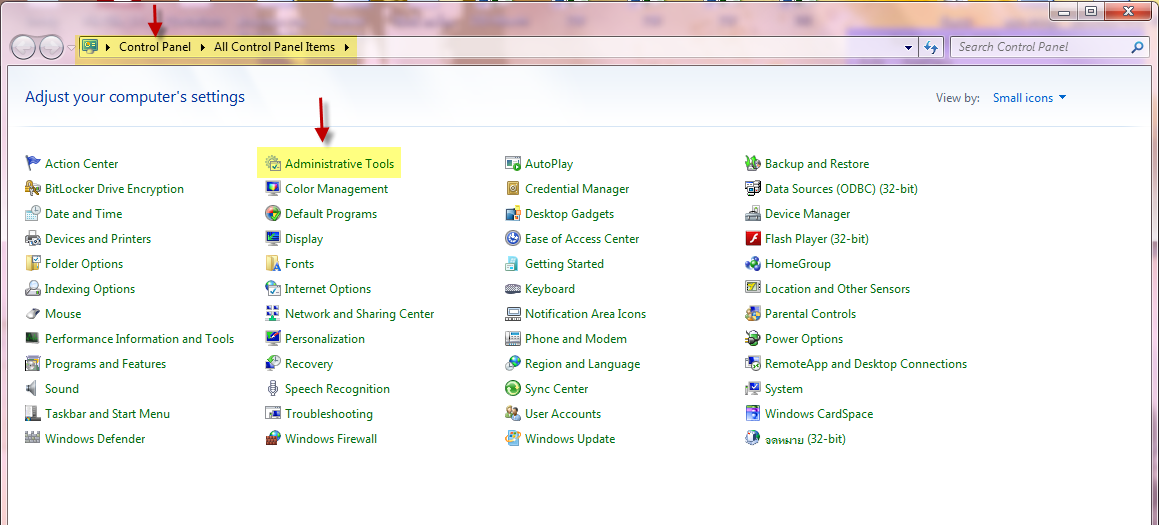Expand the arrow after Control Panel breadcrumb
This screenshot has height=525, width=1159.
point(203,47)
